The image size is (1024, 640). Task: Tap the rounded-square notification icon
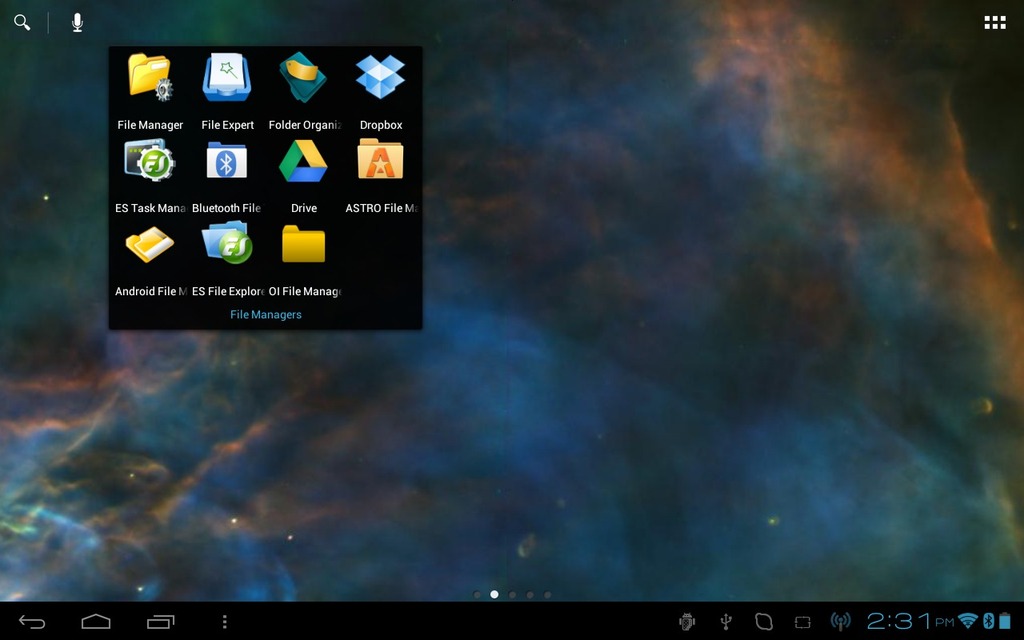coord(763,622)
